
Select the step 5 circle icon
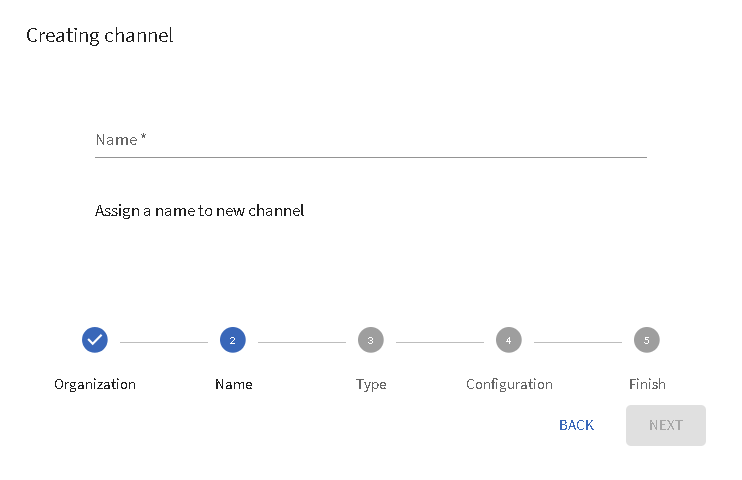tap(647, 340)
